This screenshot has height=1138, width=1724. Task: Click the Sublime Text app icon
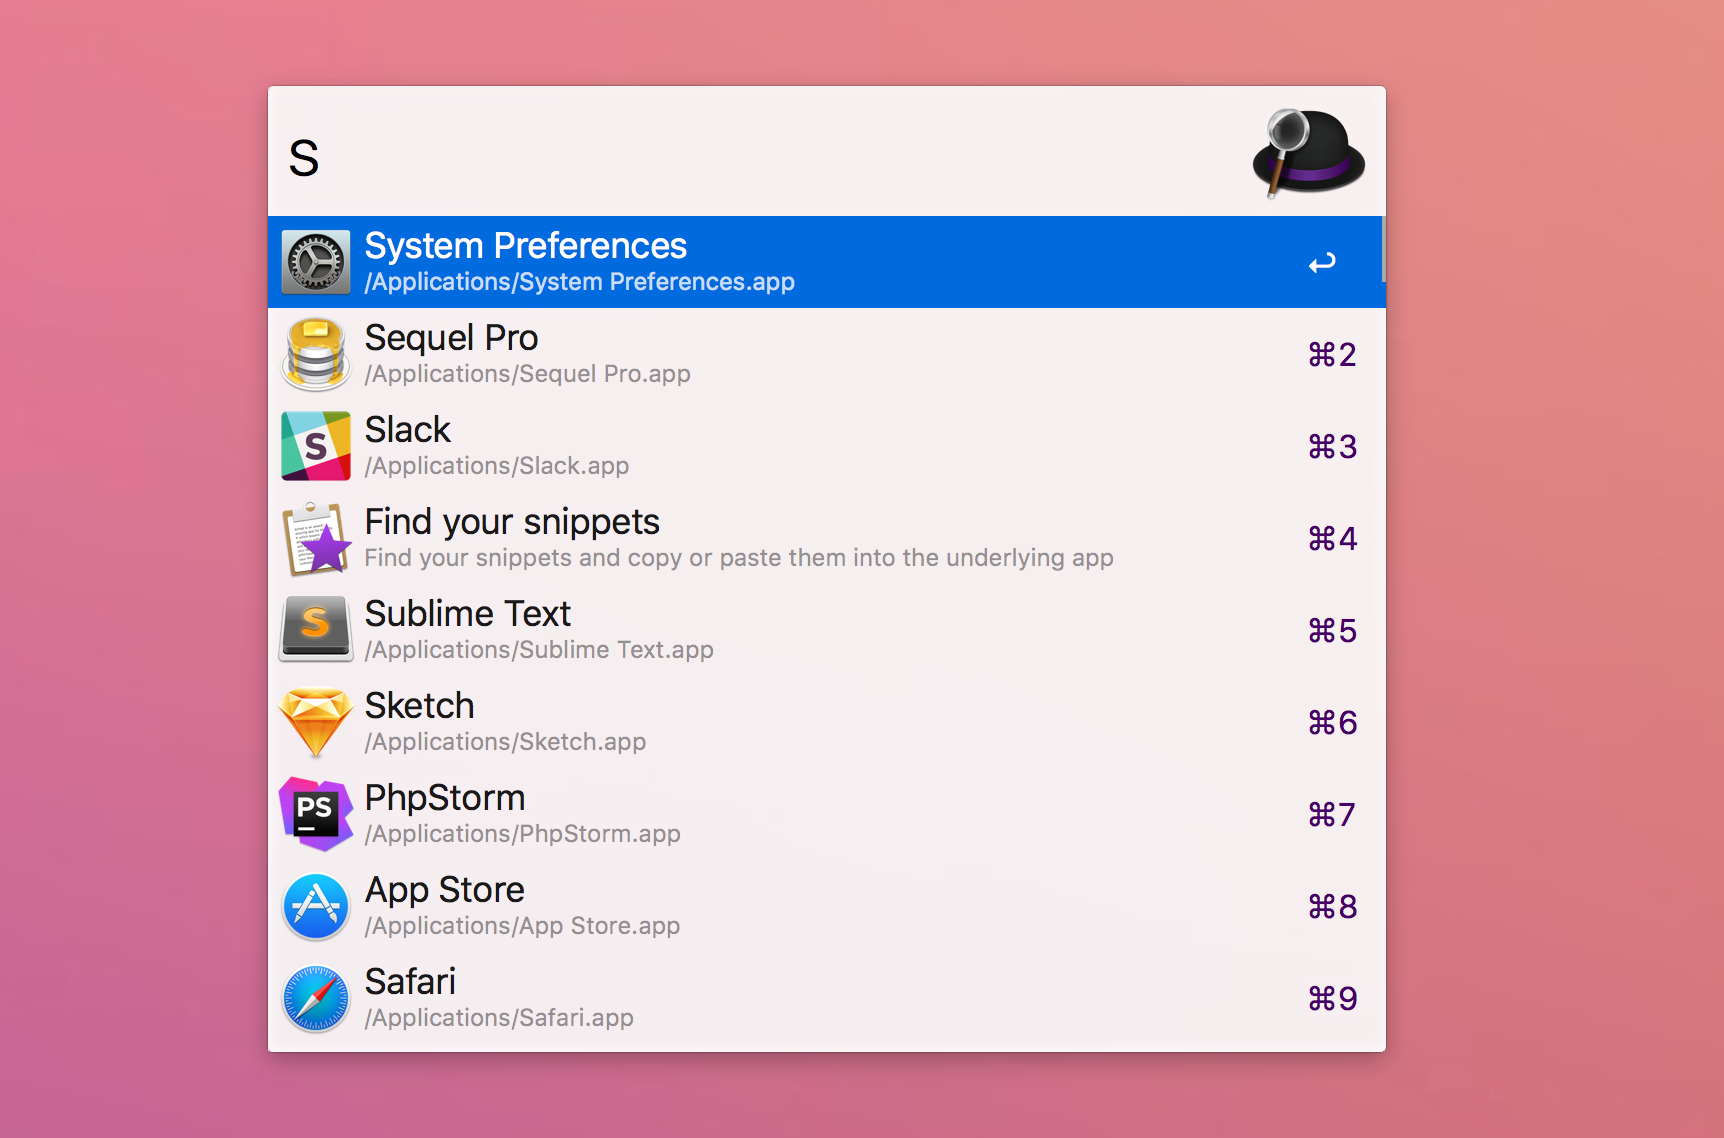(316, 630)
